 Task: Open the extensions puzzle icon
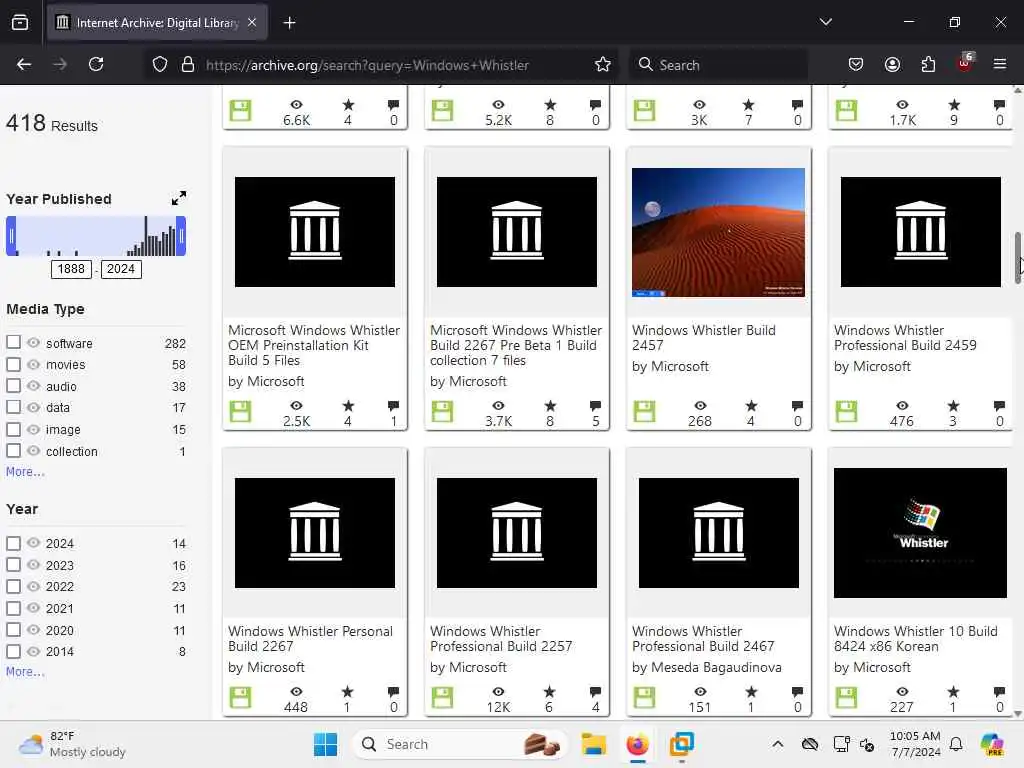pyautogui.click(x=928, y=64)
